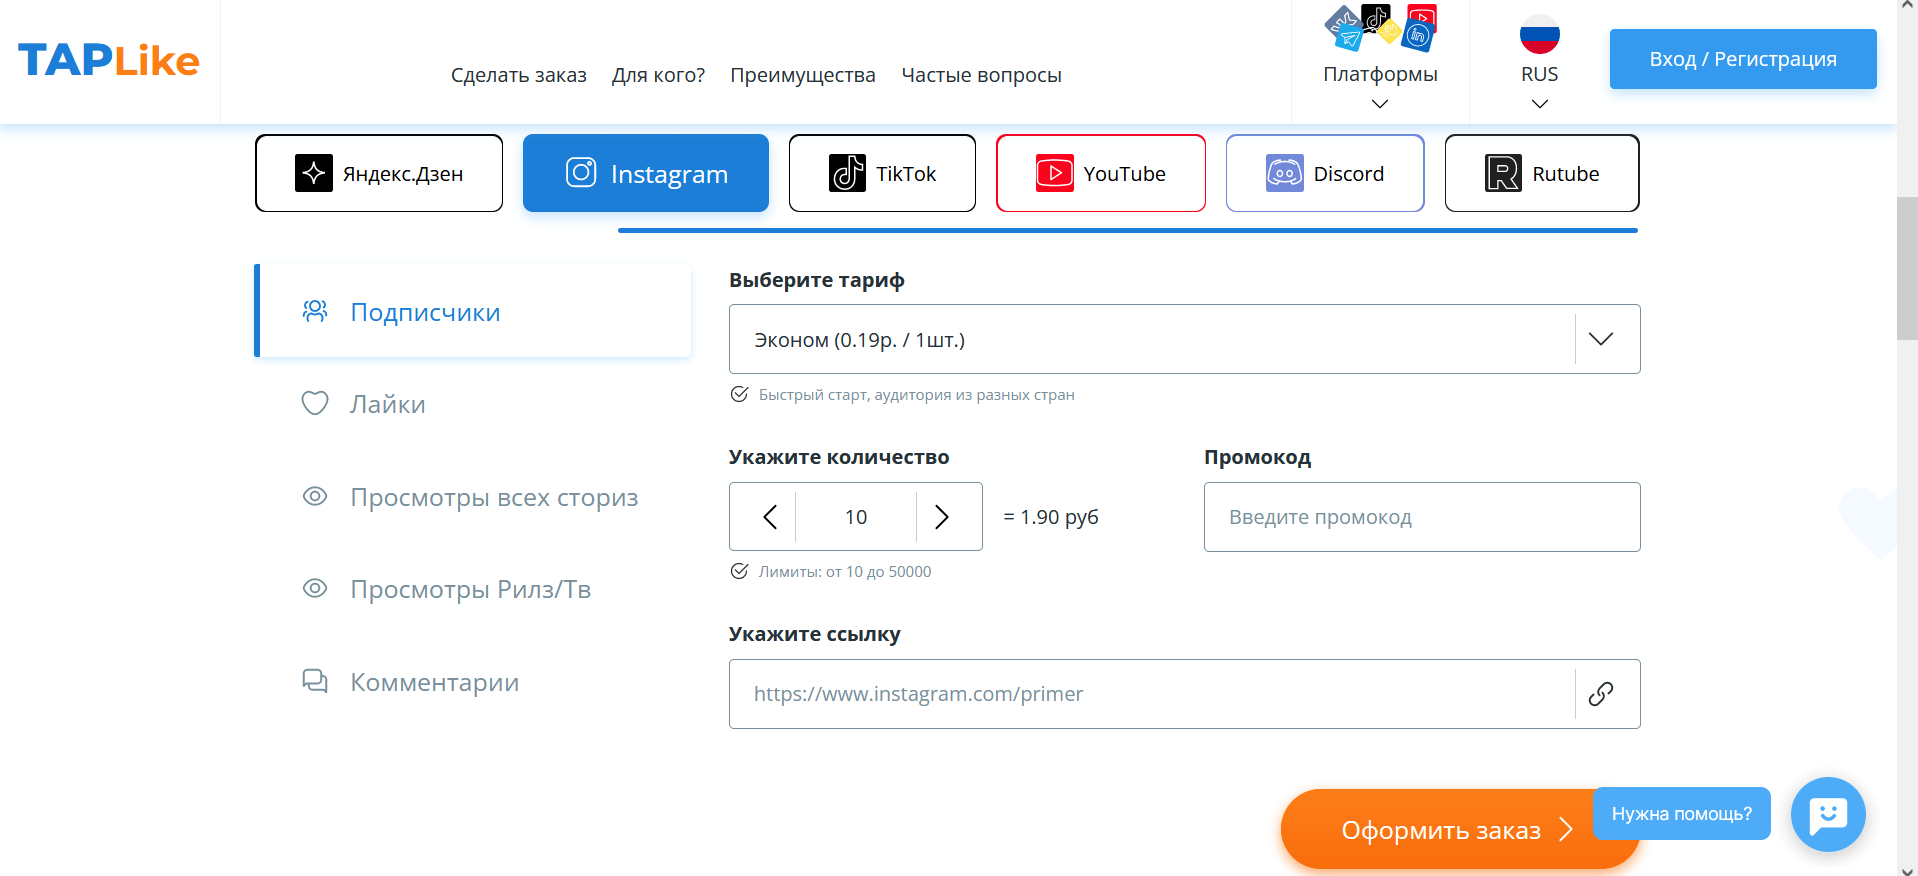
Task: Select the YouTube platform button
Action: 1100,174
